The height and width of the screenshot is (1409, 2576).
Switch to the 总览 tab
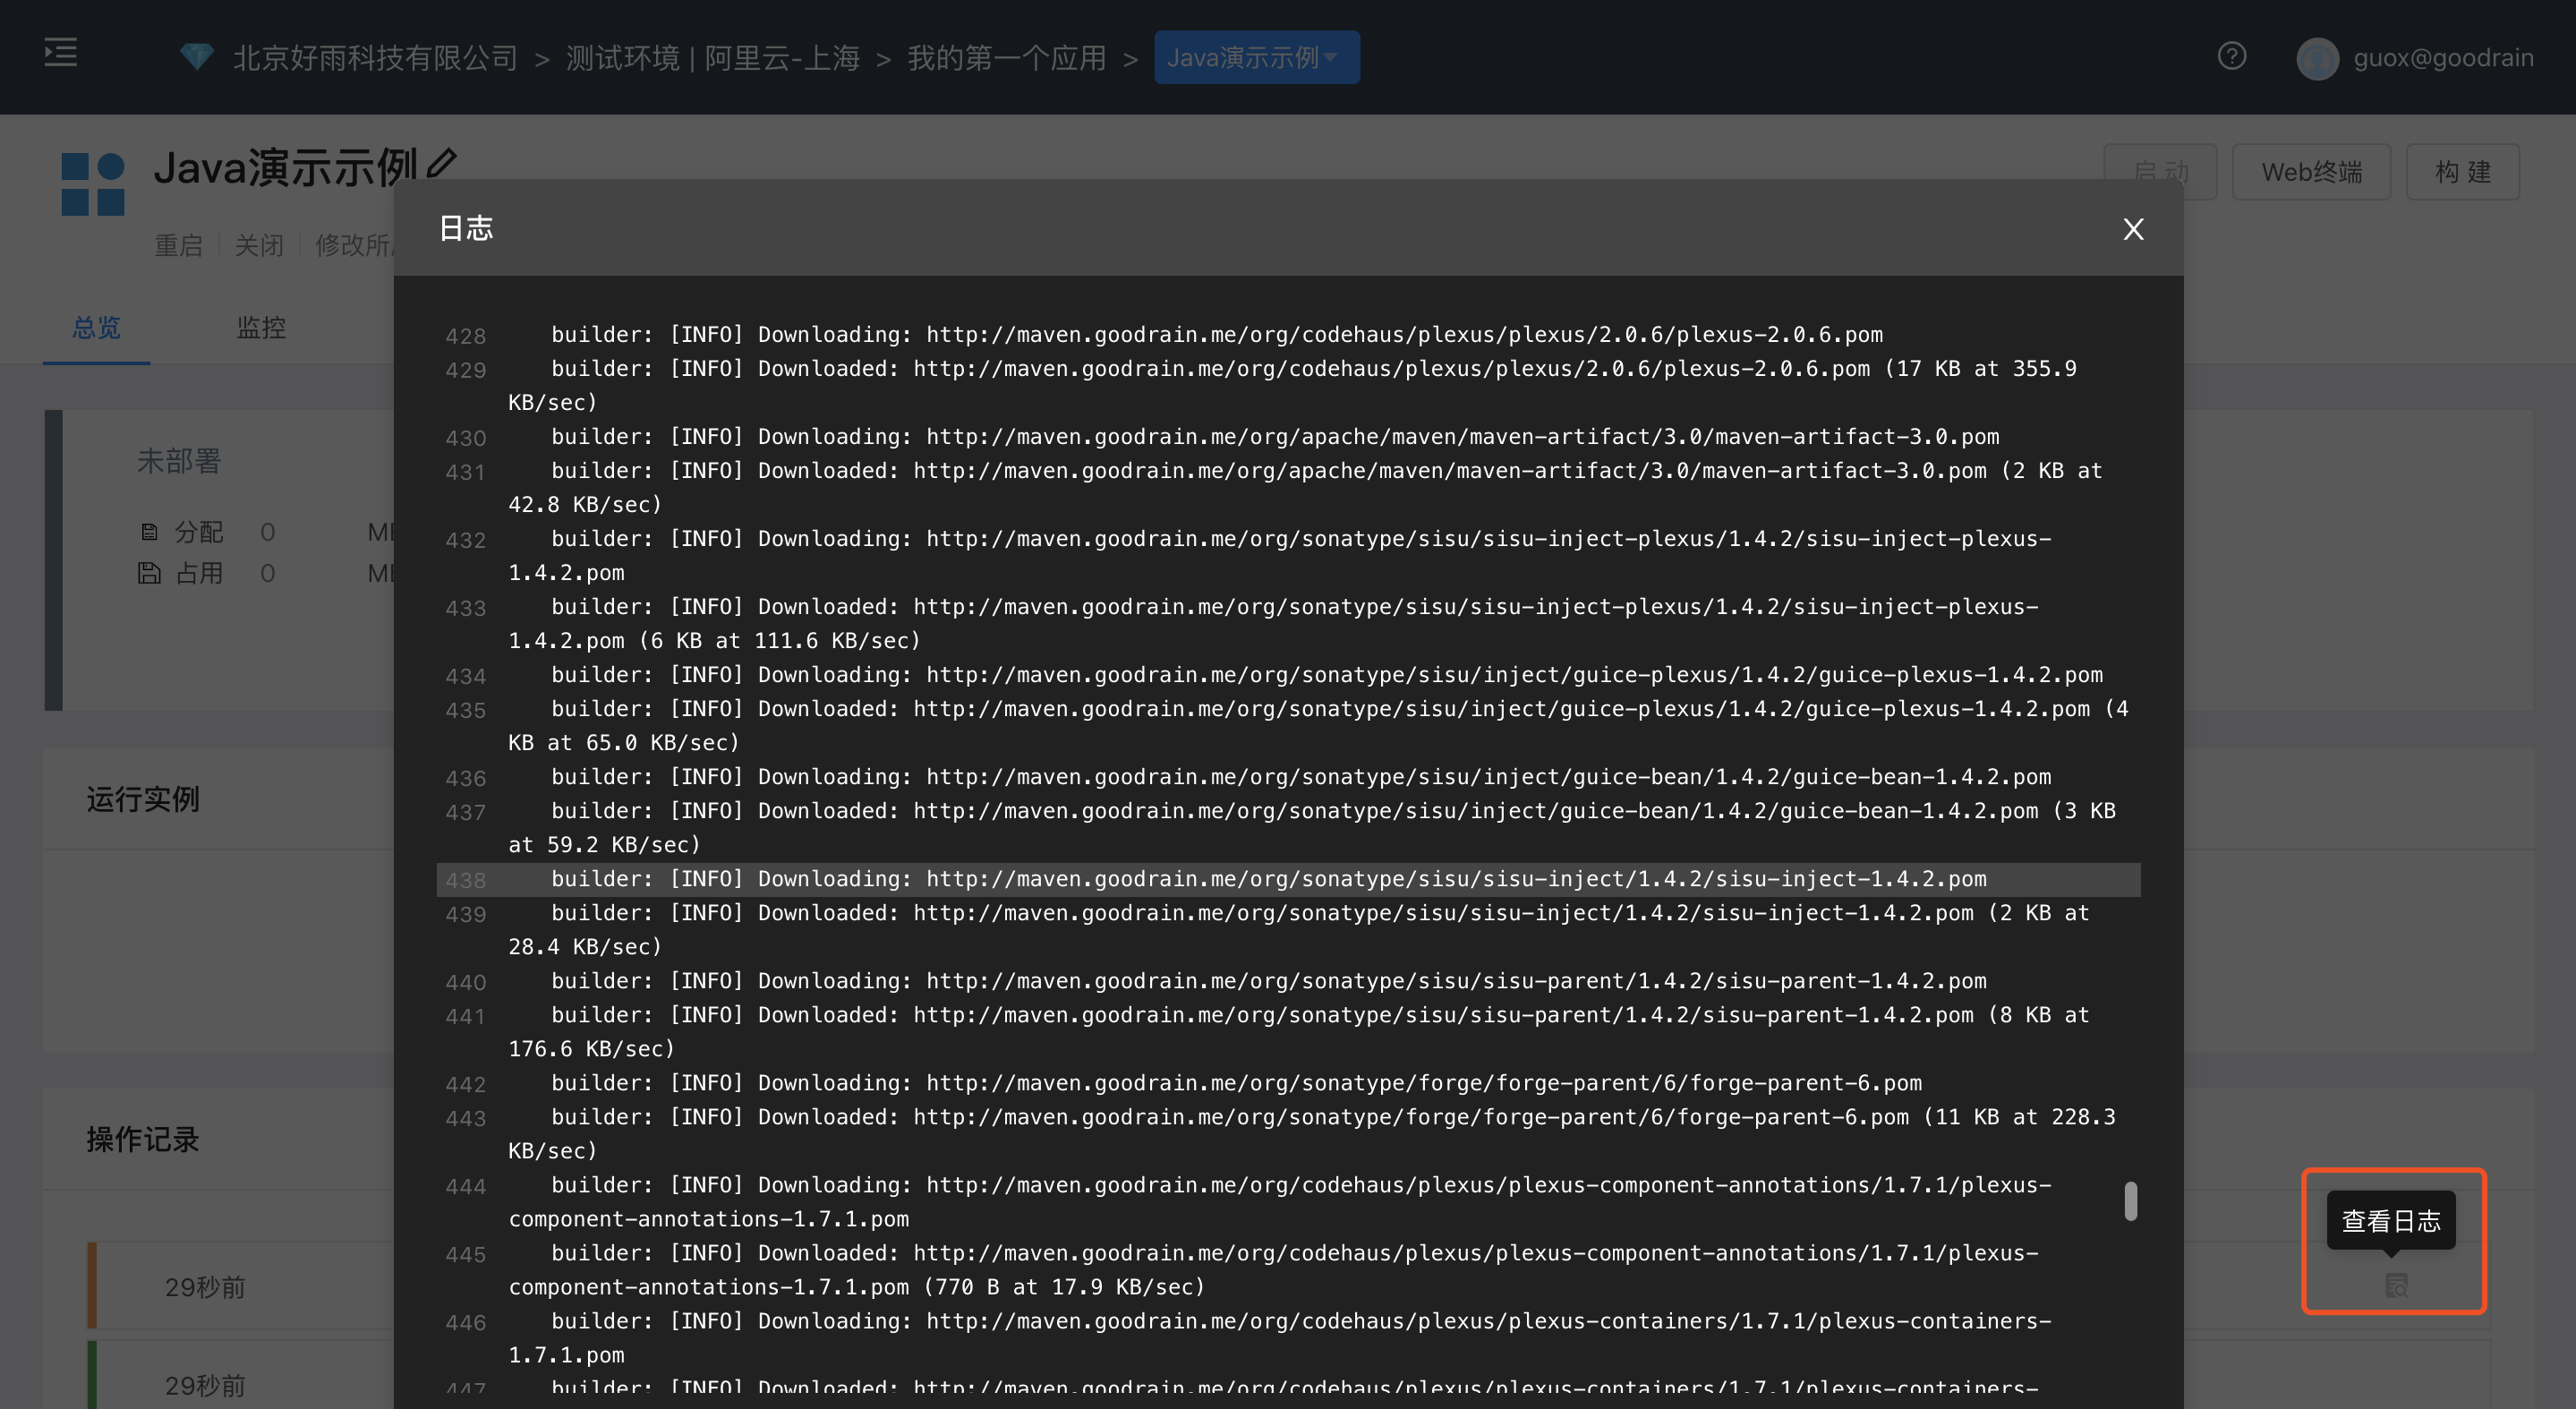point(96,328)
